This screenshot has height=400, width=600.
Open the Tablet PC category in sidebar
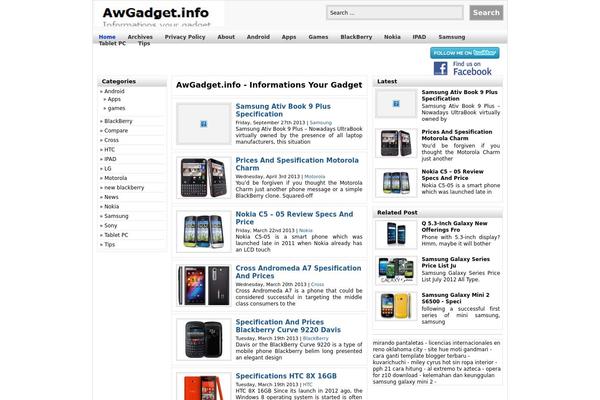click(116, 235)
